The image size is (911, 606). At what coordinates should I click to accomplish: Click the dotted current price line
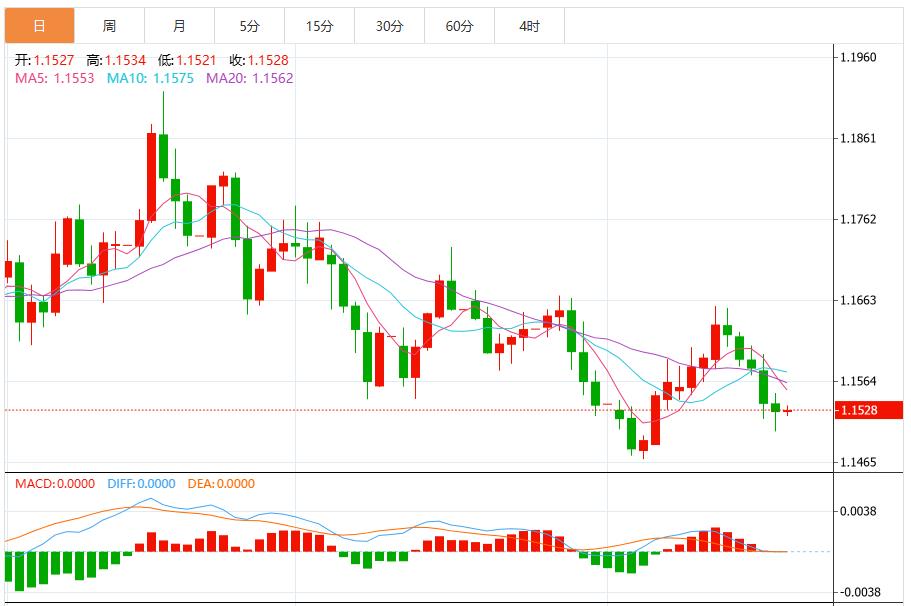coord(400,409)
